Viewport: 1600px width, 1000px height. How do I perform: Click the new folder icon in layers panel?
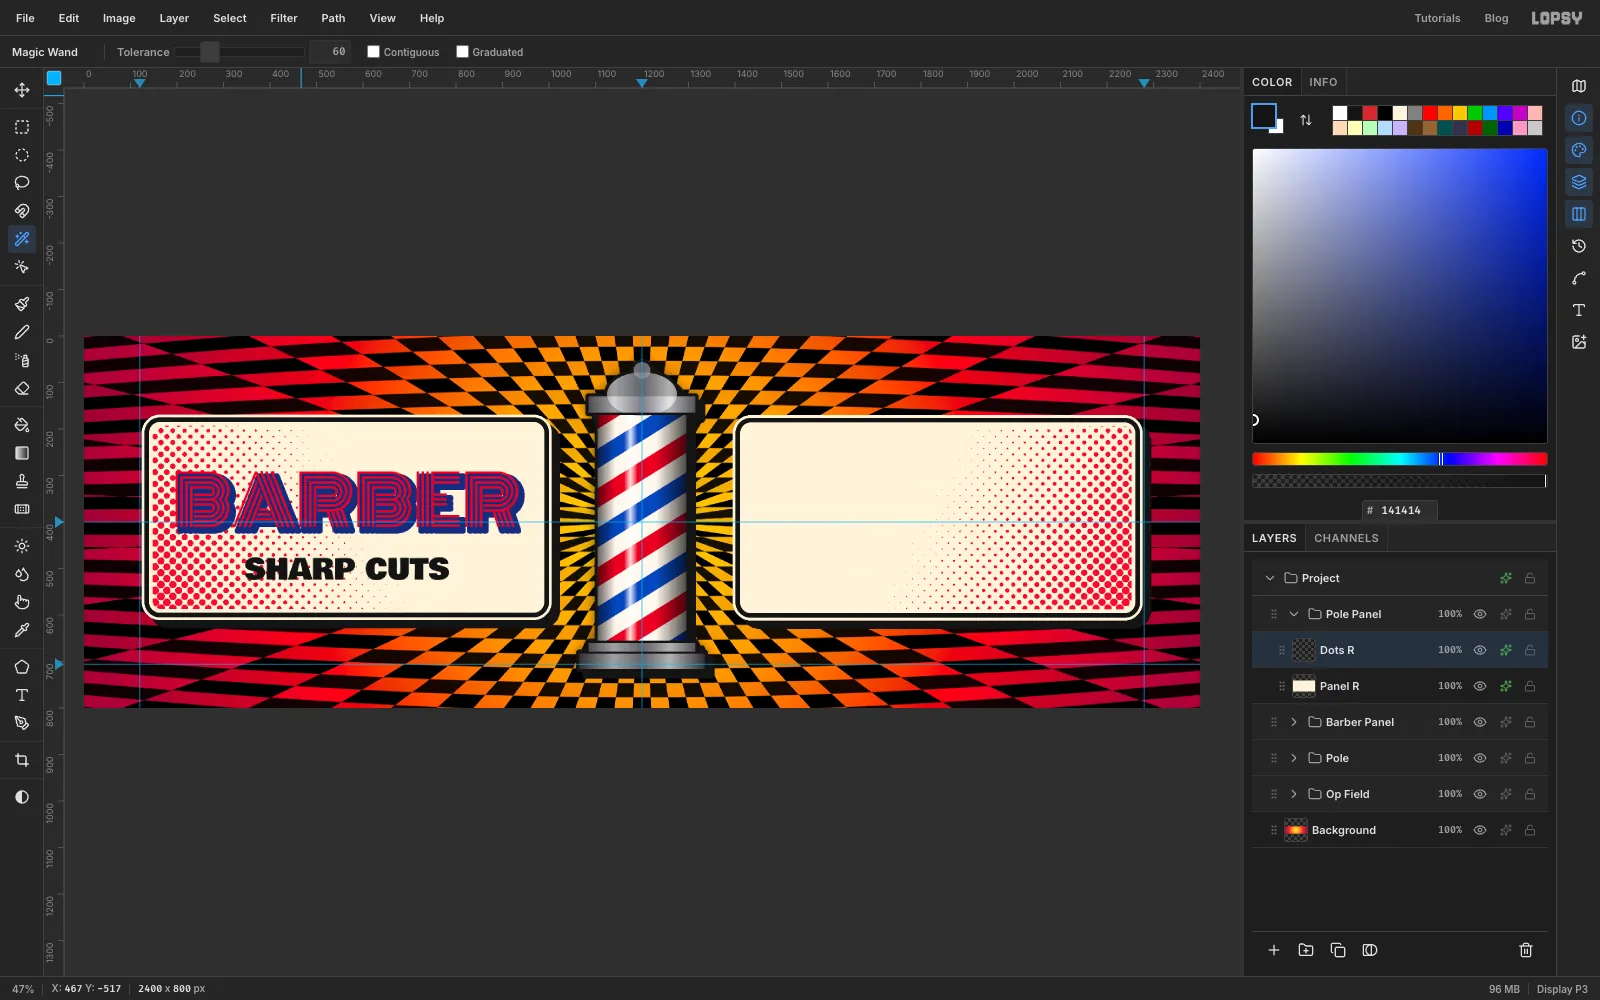pos(1306,950)
